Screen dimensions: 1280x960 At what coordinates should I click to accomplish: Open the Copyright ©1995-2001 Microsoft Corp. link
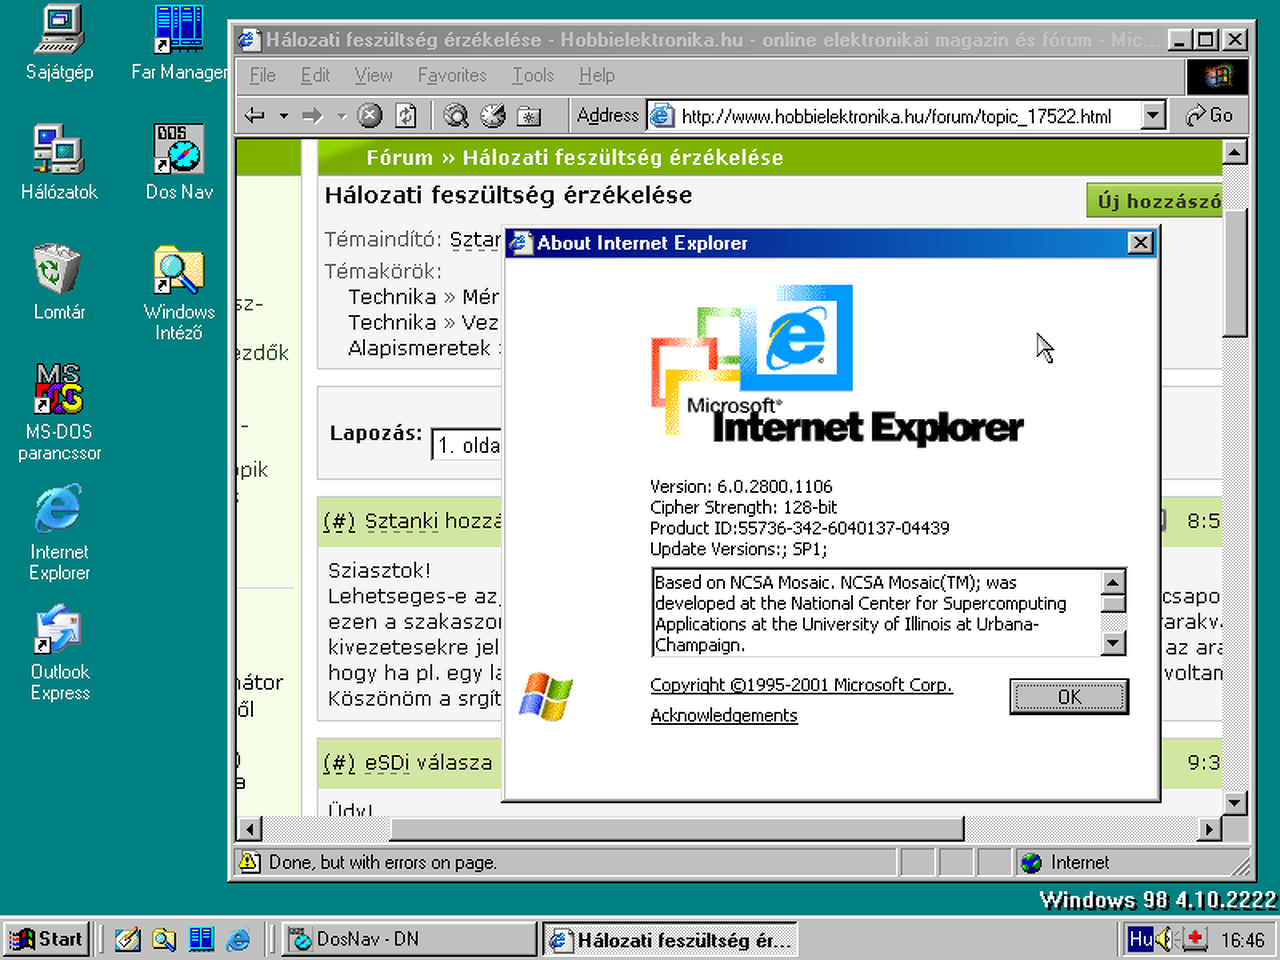click(801, 685)
